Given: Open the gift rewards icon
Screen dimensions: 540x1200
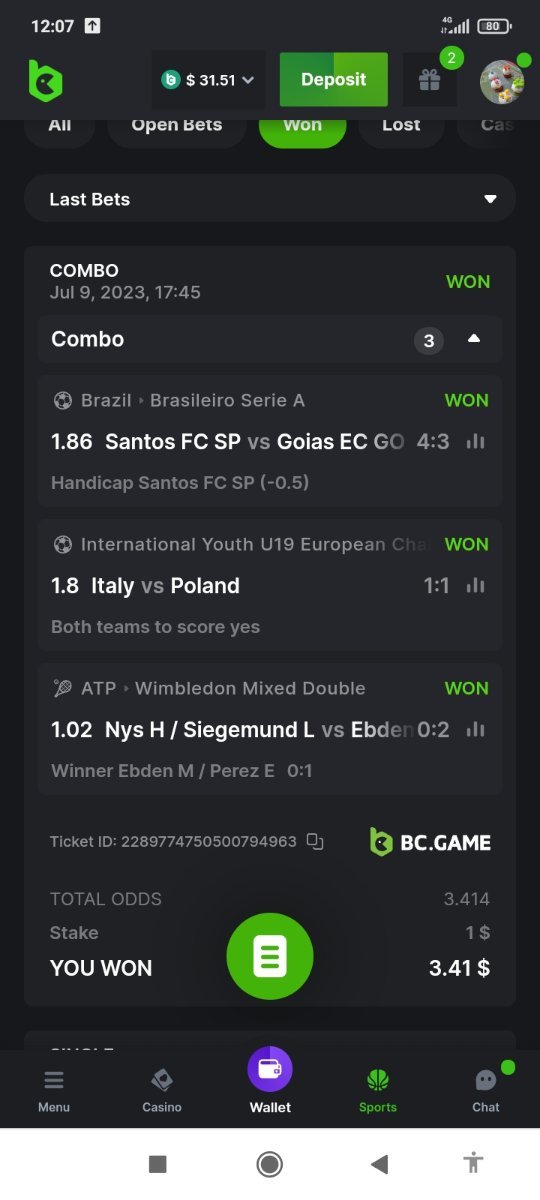Looking at the screenshot, I should (430, 80).
